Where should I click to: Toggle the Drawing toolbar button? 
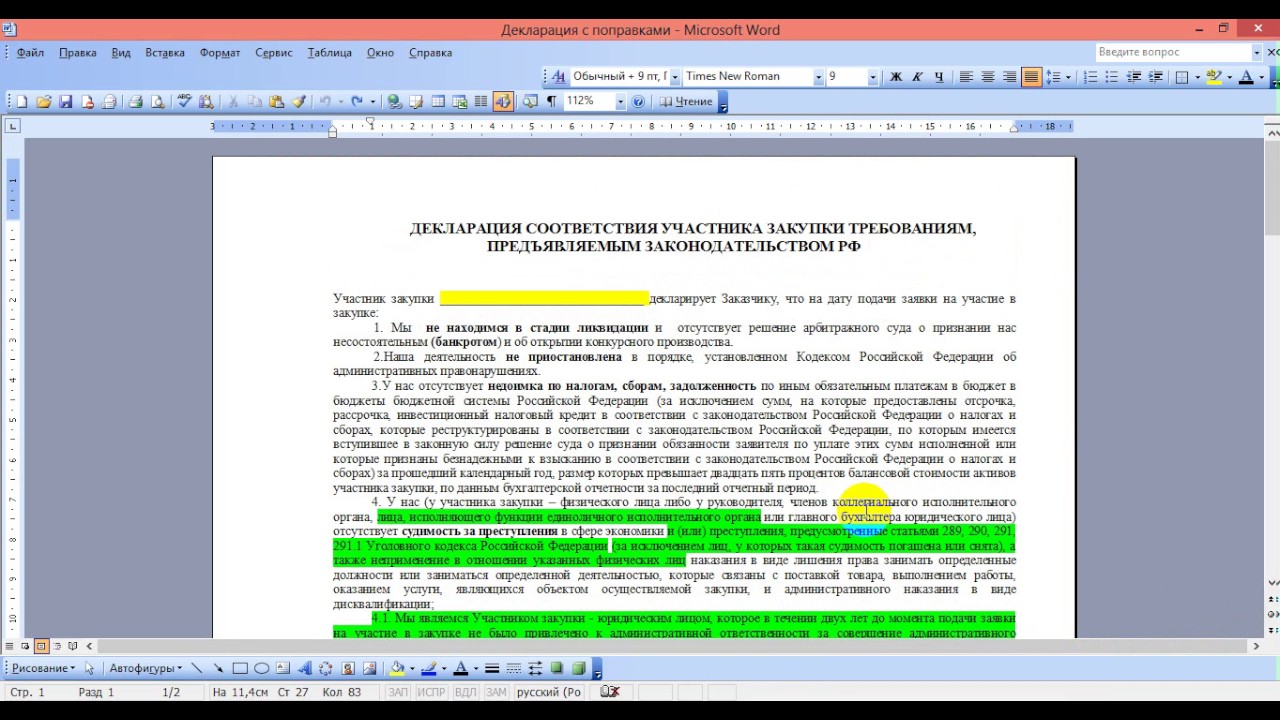pos(503,101)
